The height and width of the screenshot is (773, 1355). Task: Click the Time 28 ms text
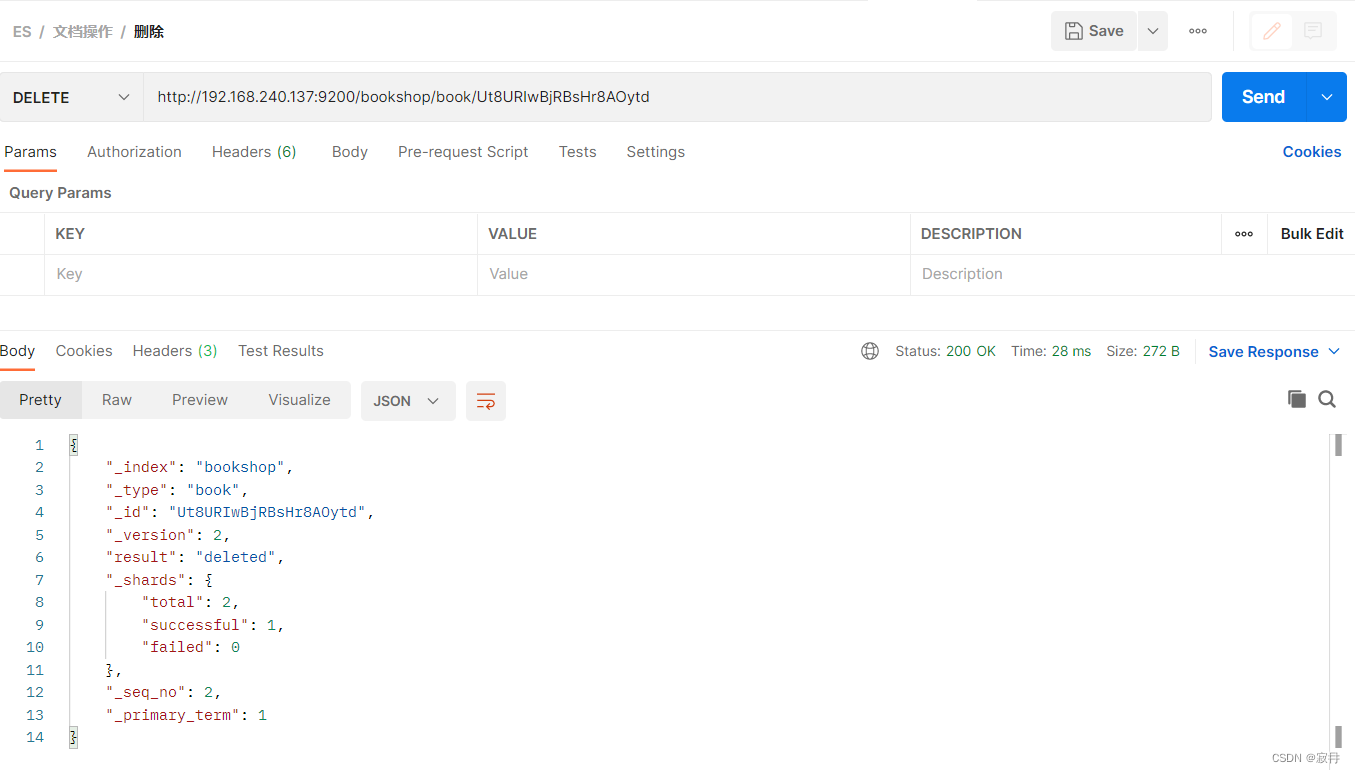pos(1051,351)
